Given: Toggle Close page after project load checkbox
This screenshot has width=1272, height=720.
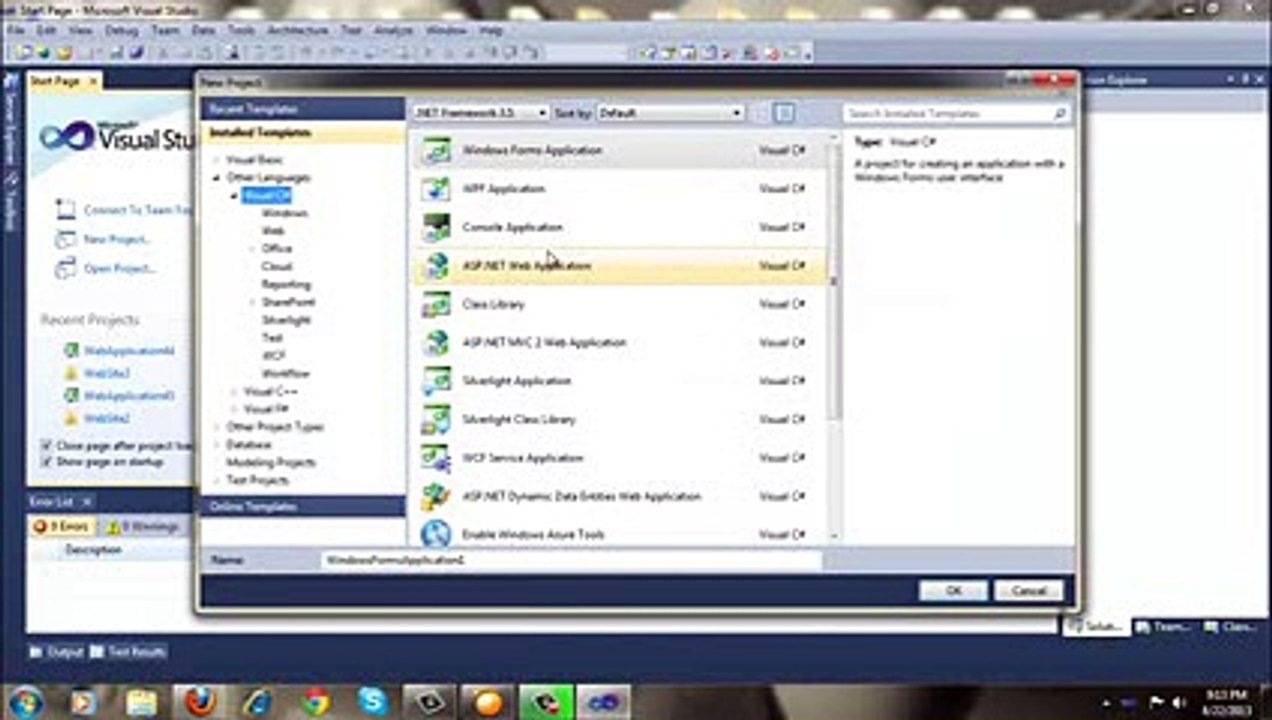Looking at the screenshot, I should (46, 446).
